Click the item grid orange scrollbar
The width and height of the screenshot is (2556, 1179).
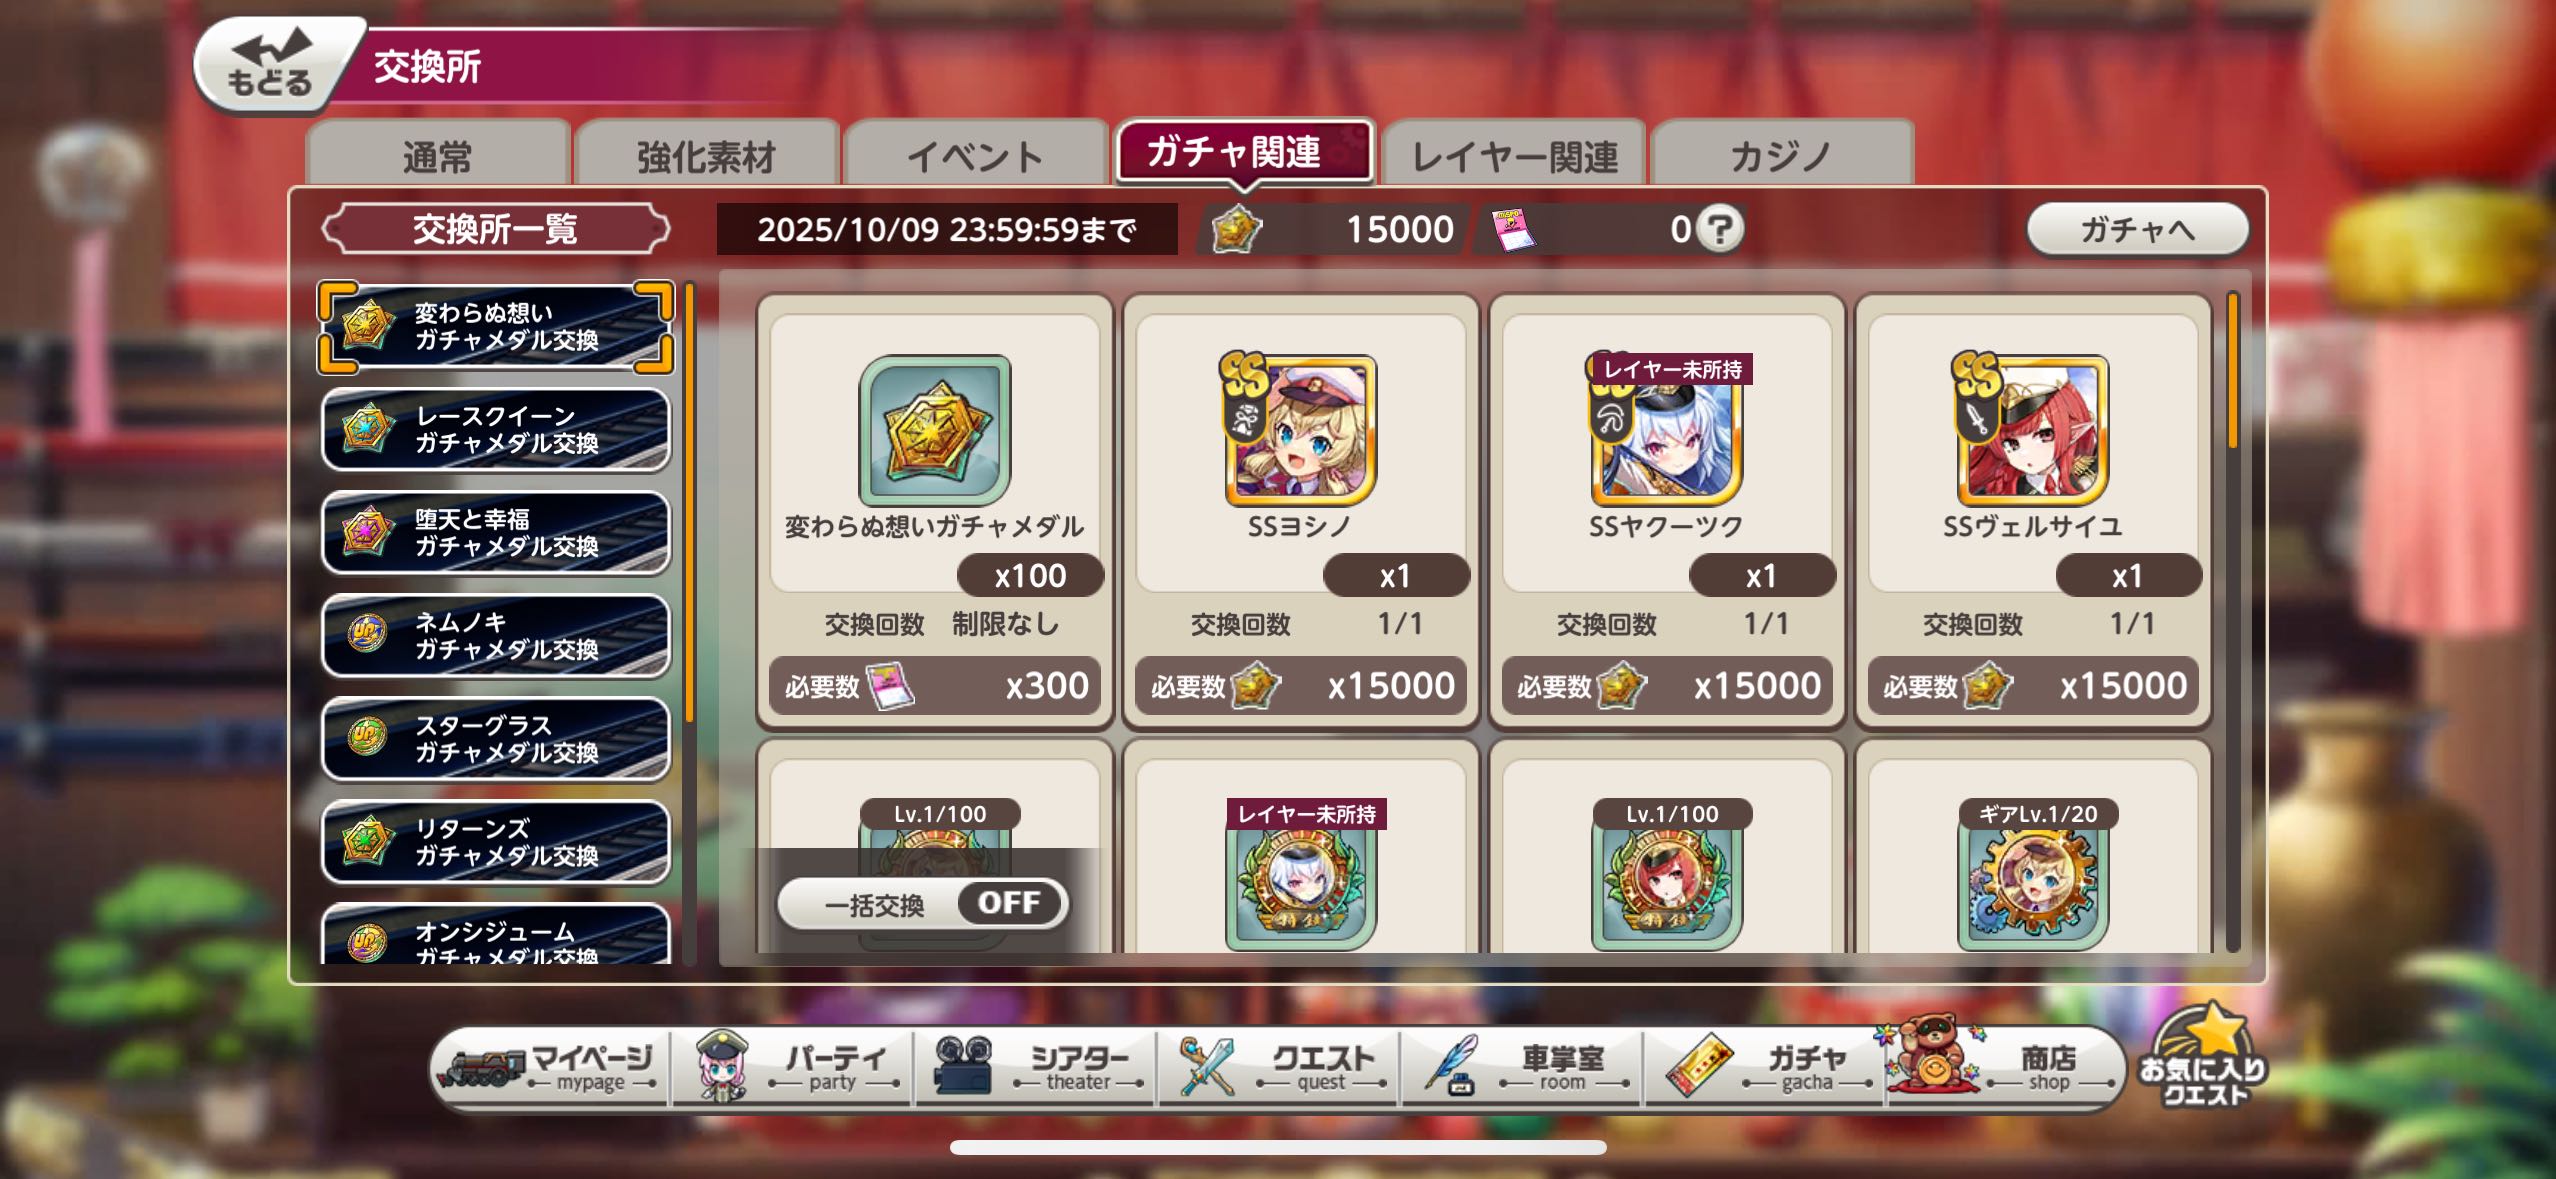[2232, 370]
